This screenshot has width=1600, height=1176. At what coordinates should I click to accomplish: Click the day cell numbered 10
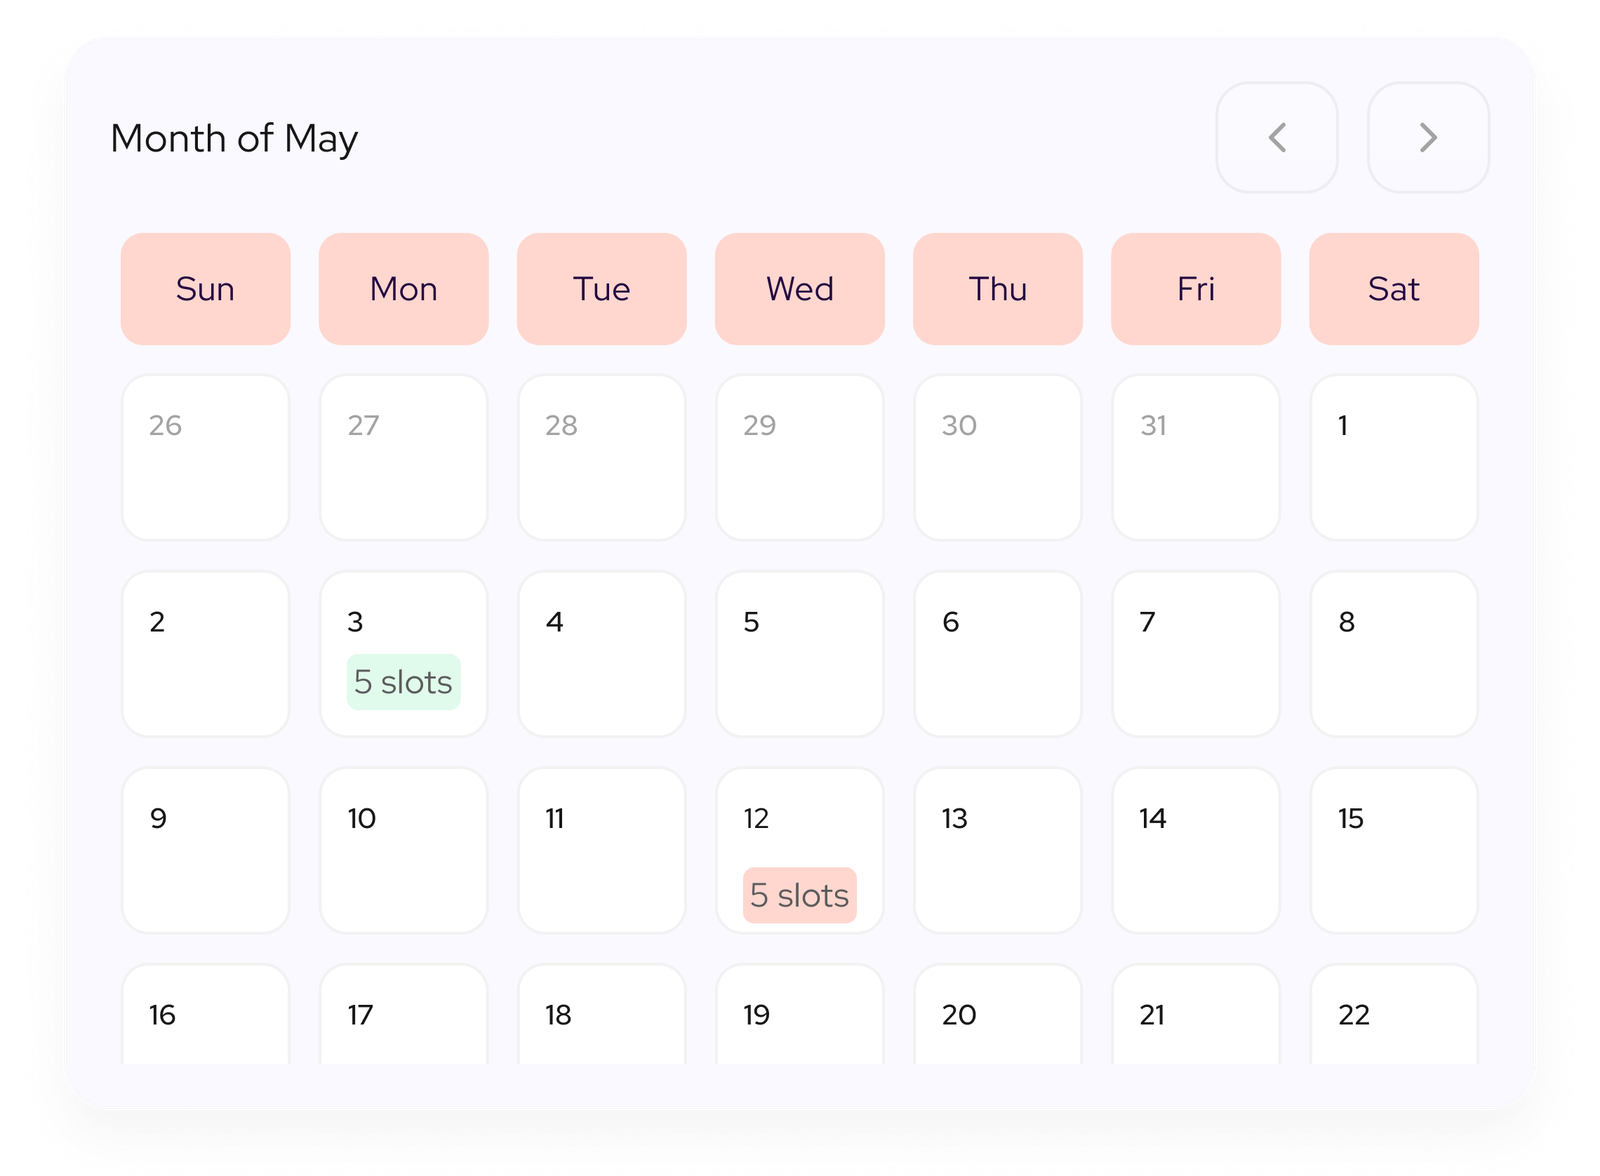pos(403,851)
